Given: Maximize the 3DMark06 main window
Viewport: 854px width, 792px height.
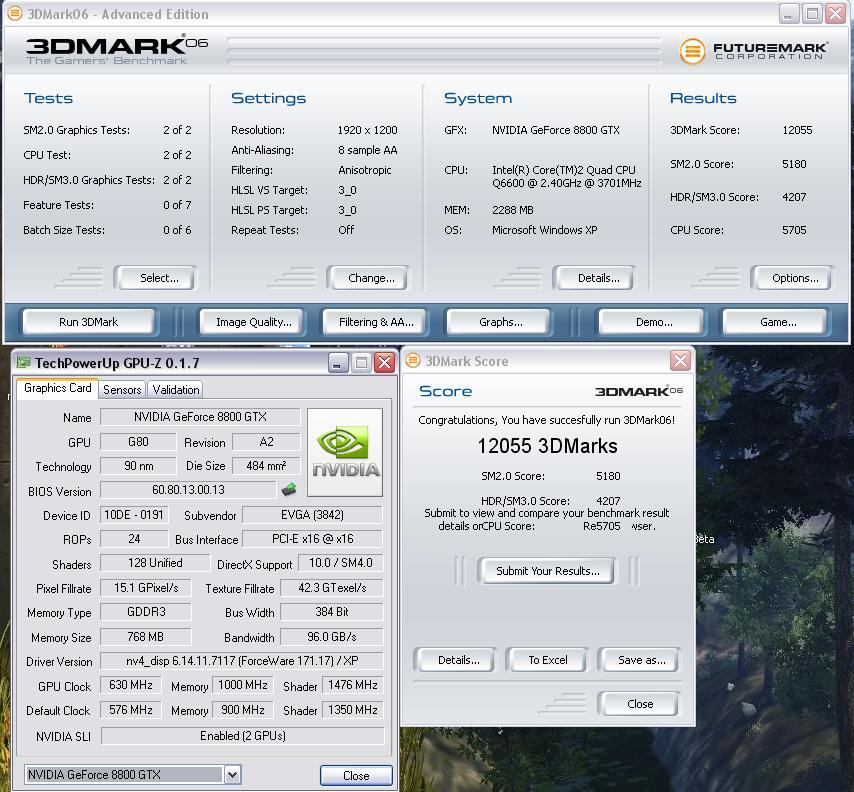Looking at the screenshot, I should (x=812, y=14).
